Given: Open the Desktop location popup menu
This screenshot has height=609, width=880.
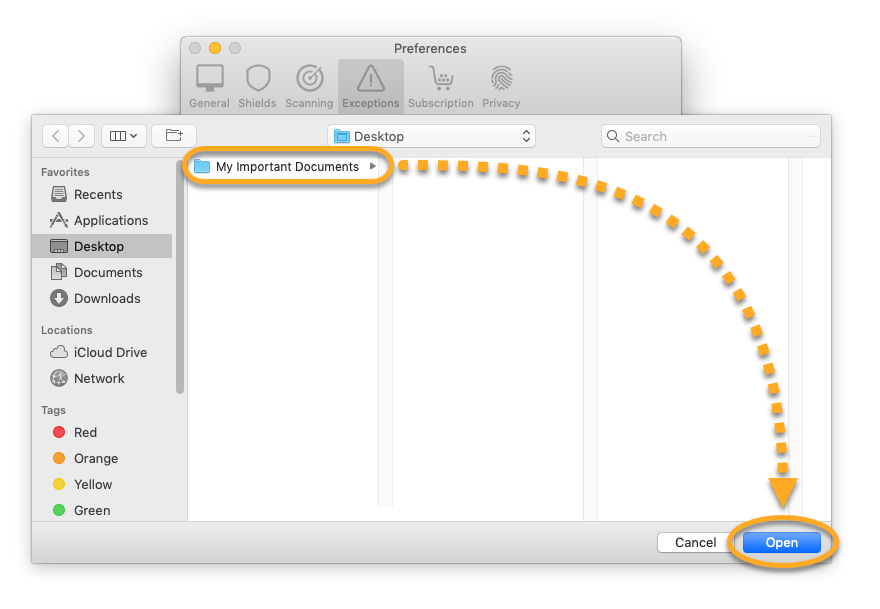Looking at the screenshot, I should tap(431, 136).
